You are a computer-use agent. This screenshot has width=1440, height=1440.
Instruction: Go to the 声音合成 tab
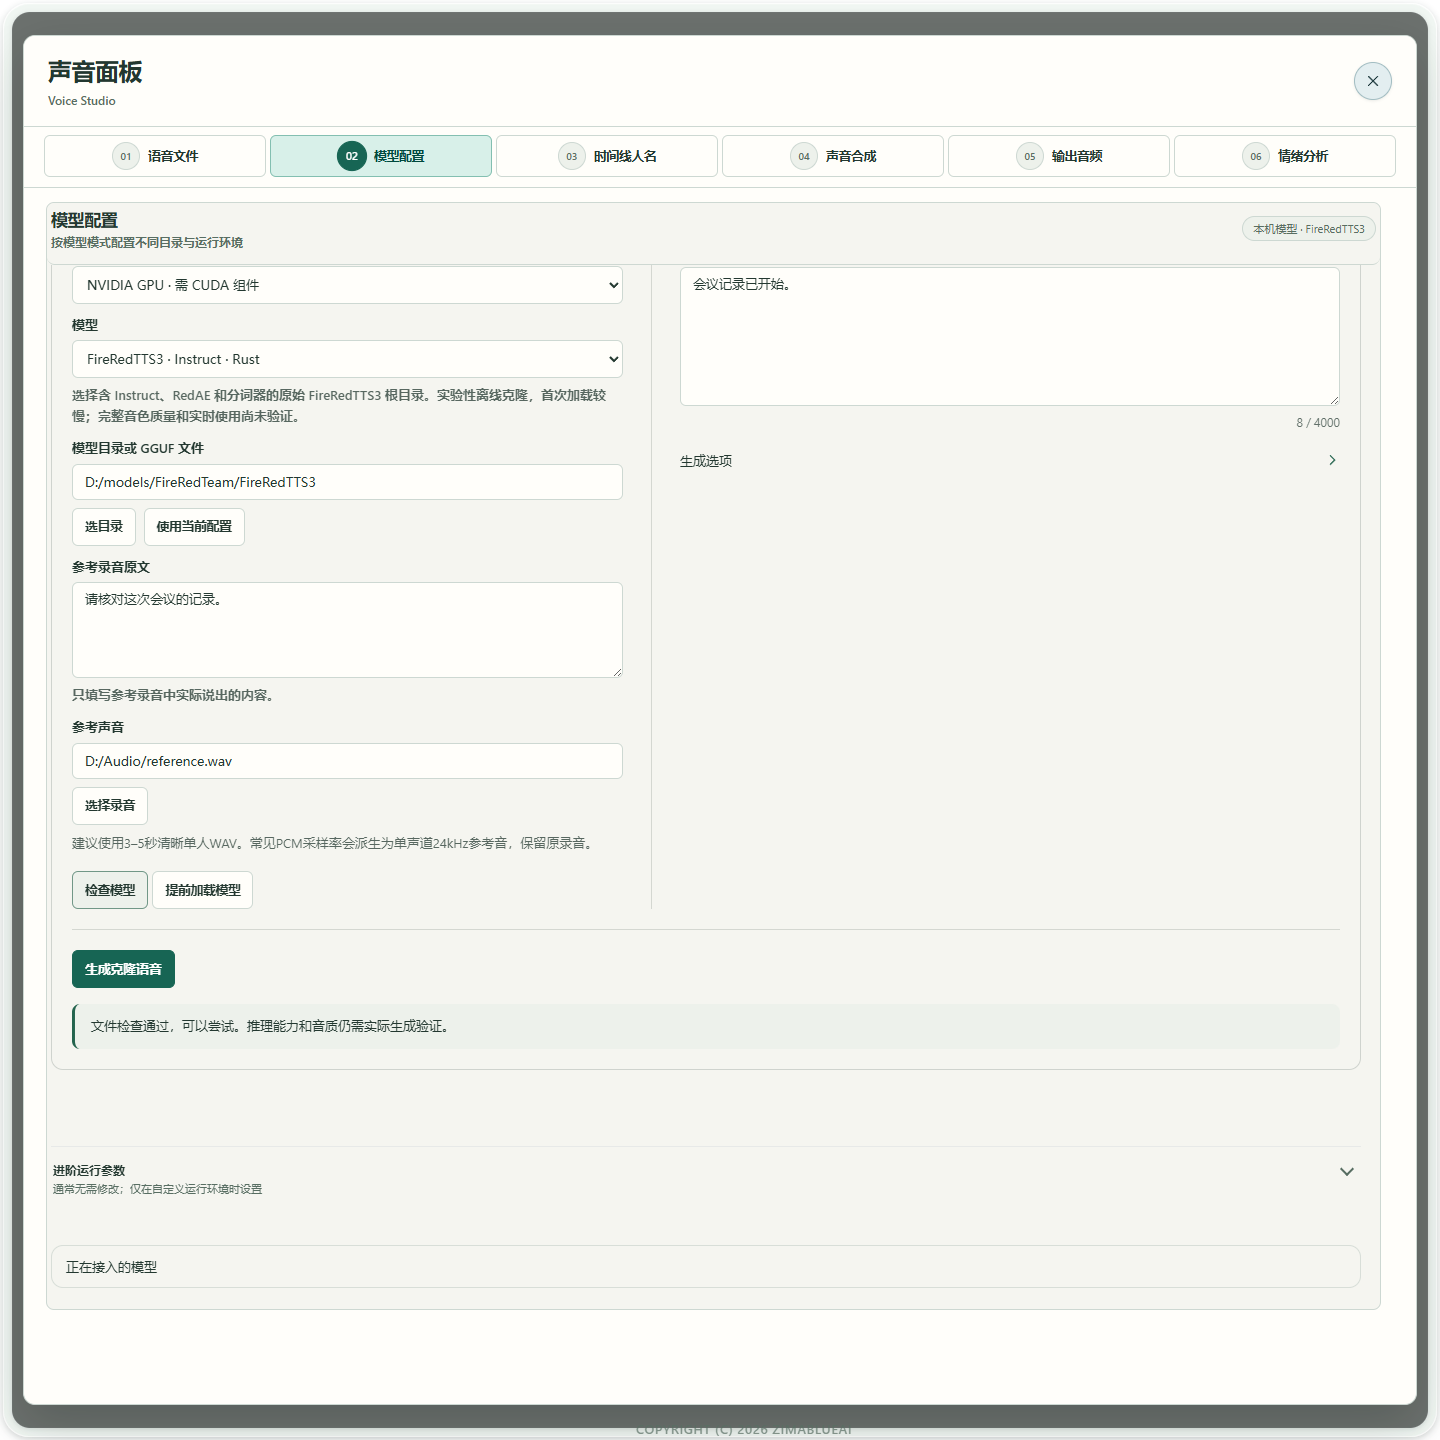click(833, 156)
